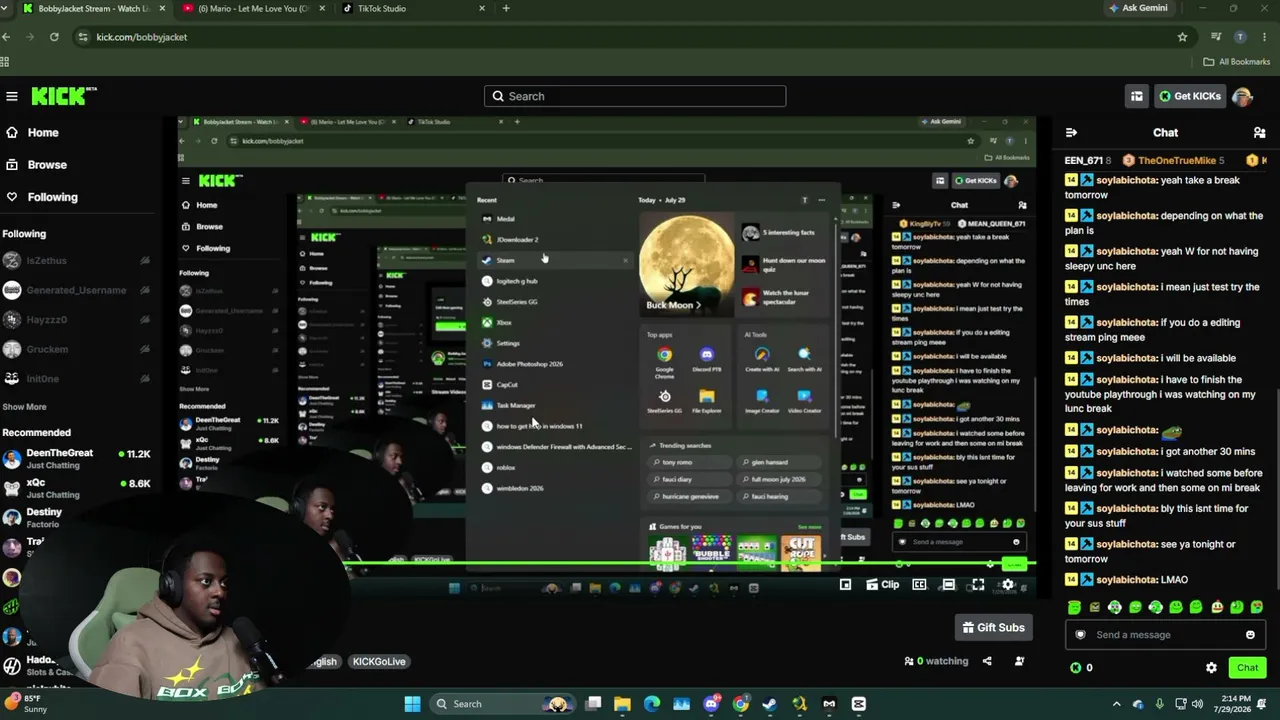Toggle mini player picture-in-picture icon
1280x720 pixels.
click(845, 585)
